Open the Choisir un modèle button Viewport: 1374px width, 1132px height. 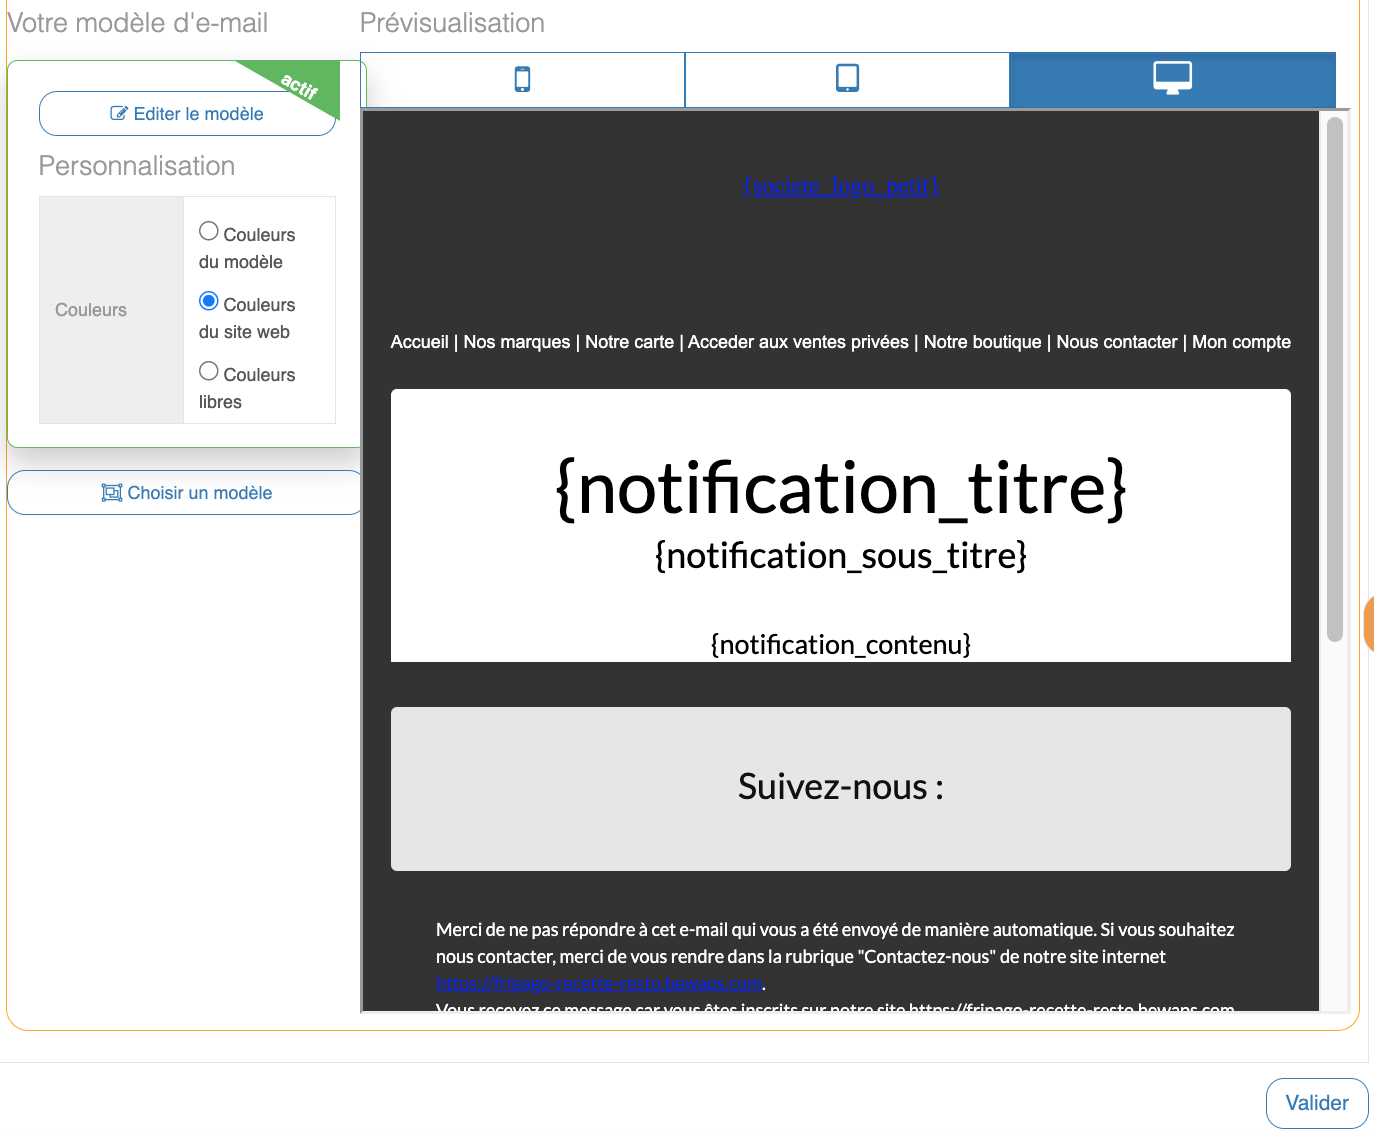tap(187, 493)
